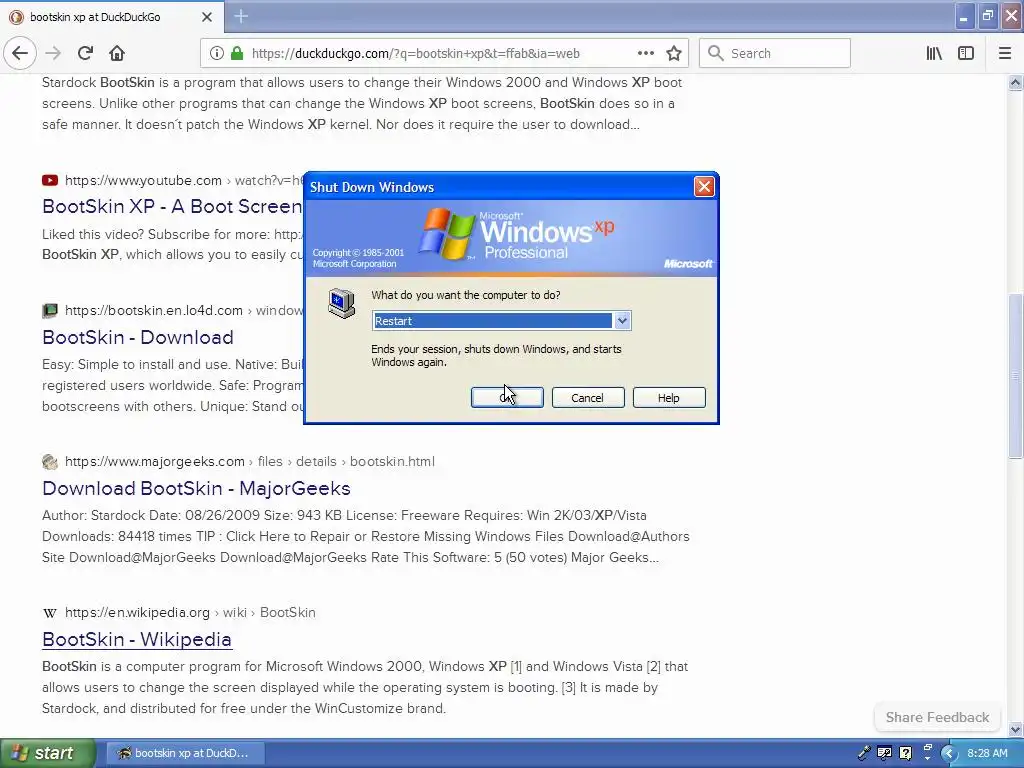Go back with the Firefox back arrow
The image size is (1024, 768).
coord(20,53)
